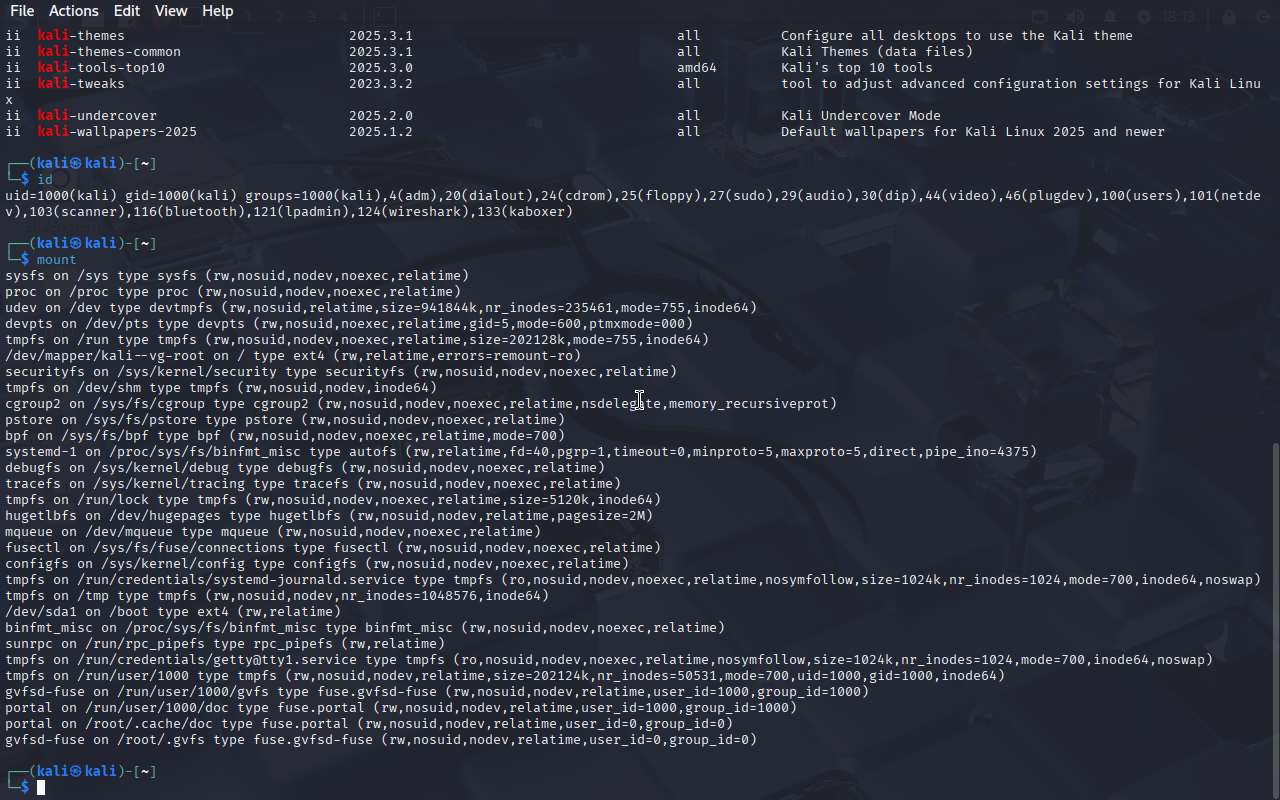Click 'Kali Undercover Mode' description
1280x800 pixels.
[861, 116]
